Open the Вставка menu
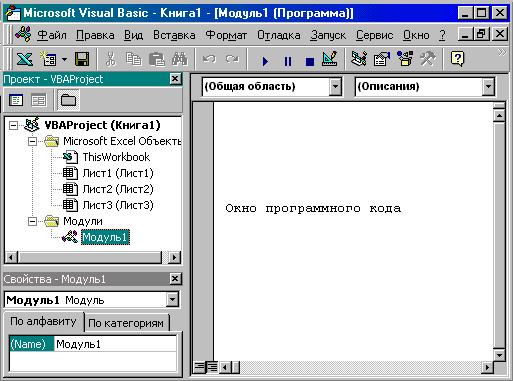Image resolution: width=513 pixels, height=381 pixels. pos(174,35)
